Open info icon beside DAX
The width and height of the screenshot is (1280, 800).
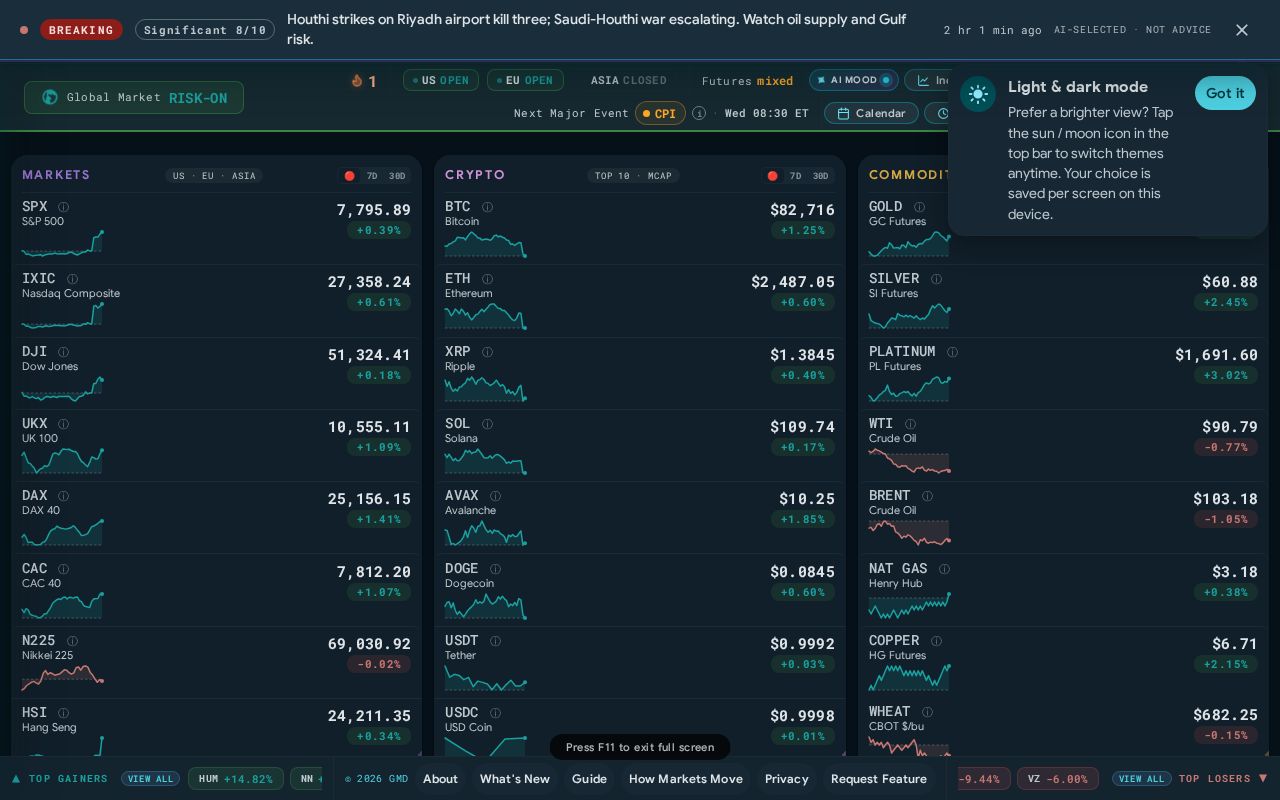tap(63, 496)
